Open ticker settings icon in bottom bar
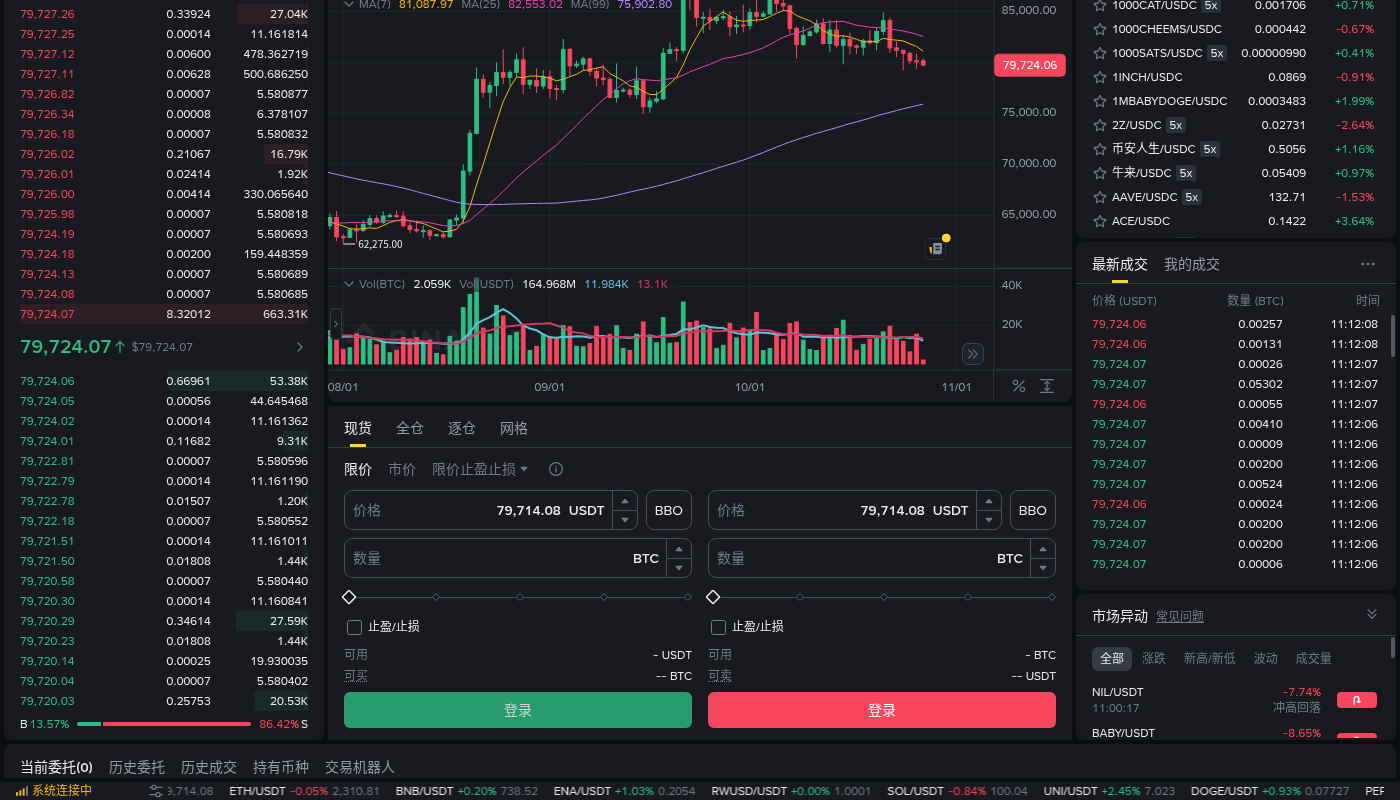Image resolution: width=1400 pixels, height=800 pixels. click(x=156, y=791)
